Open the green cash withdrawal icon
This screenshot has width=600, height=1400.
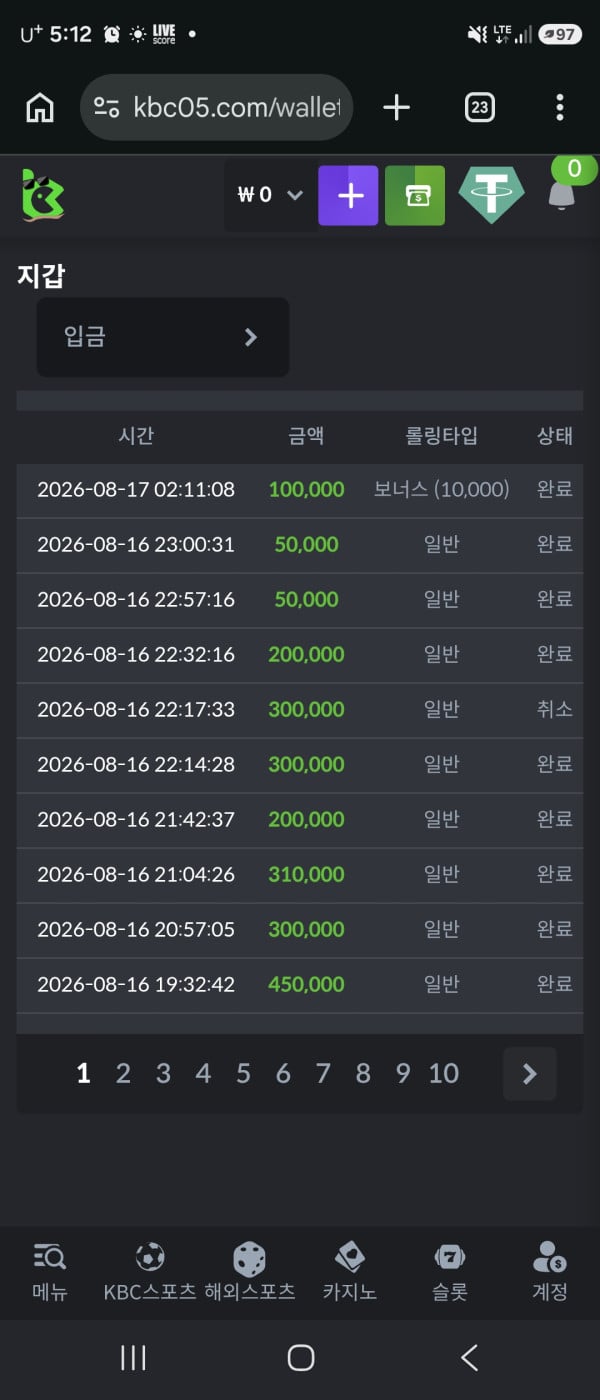click(x=415, y=195)
